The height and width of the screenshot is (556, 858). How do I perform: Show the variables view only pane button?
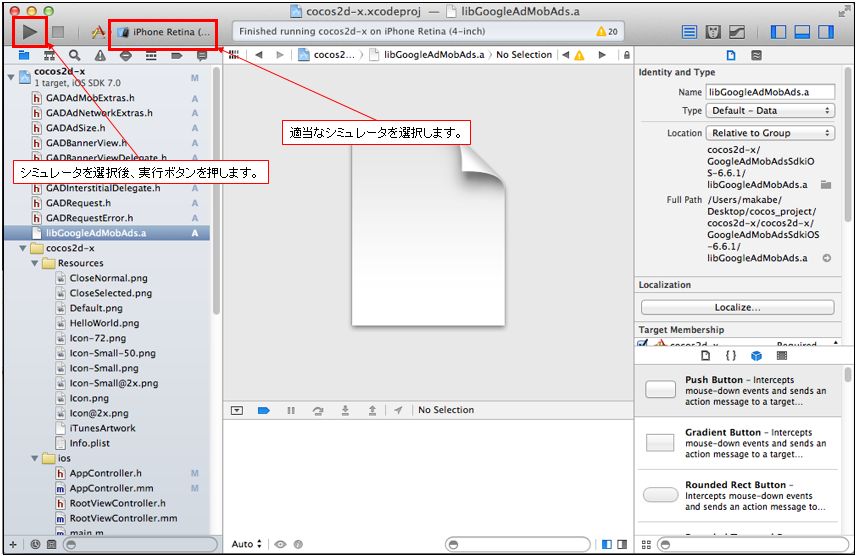coord(607,544)
